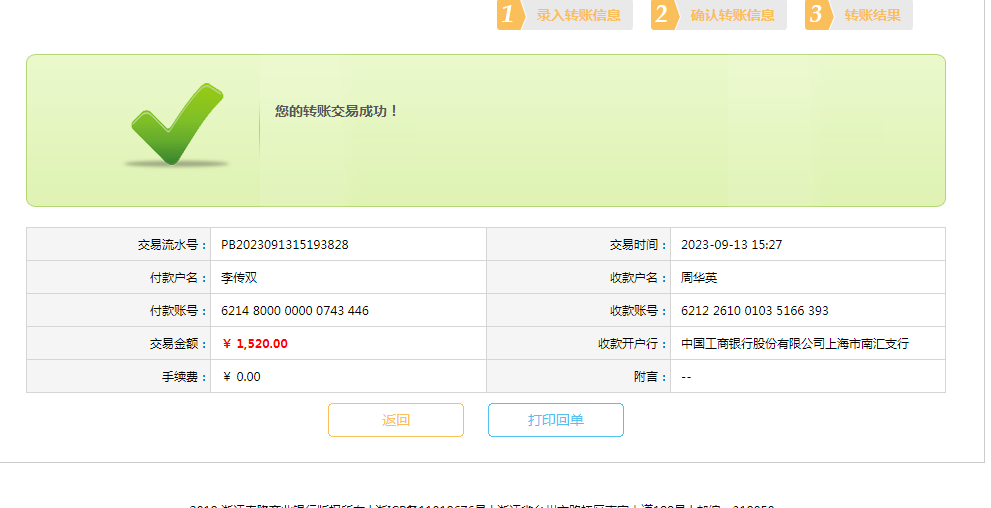
Task: Select the 转账结果 step label
Action: (x=872, y=15)
